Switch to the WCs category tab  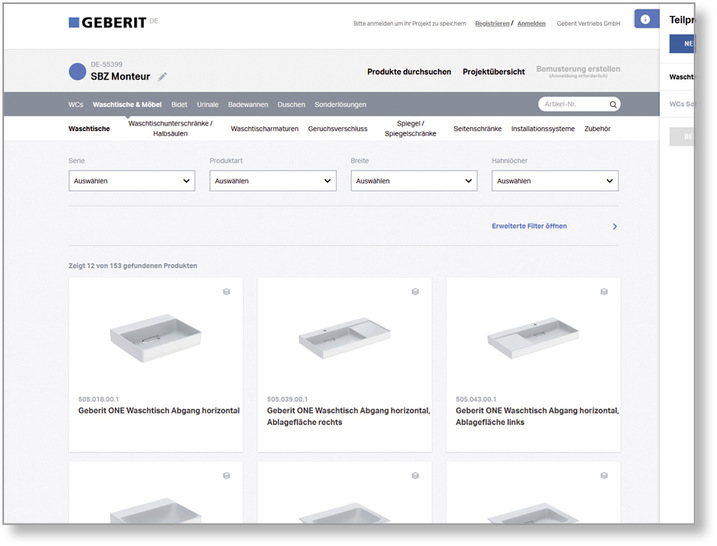coord(76,104)
